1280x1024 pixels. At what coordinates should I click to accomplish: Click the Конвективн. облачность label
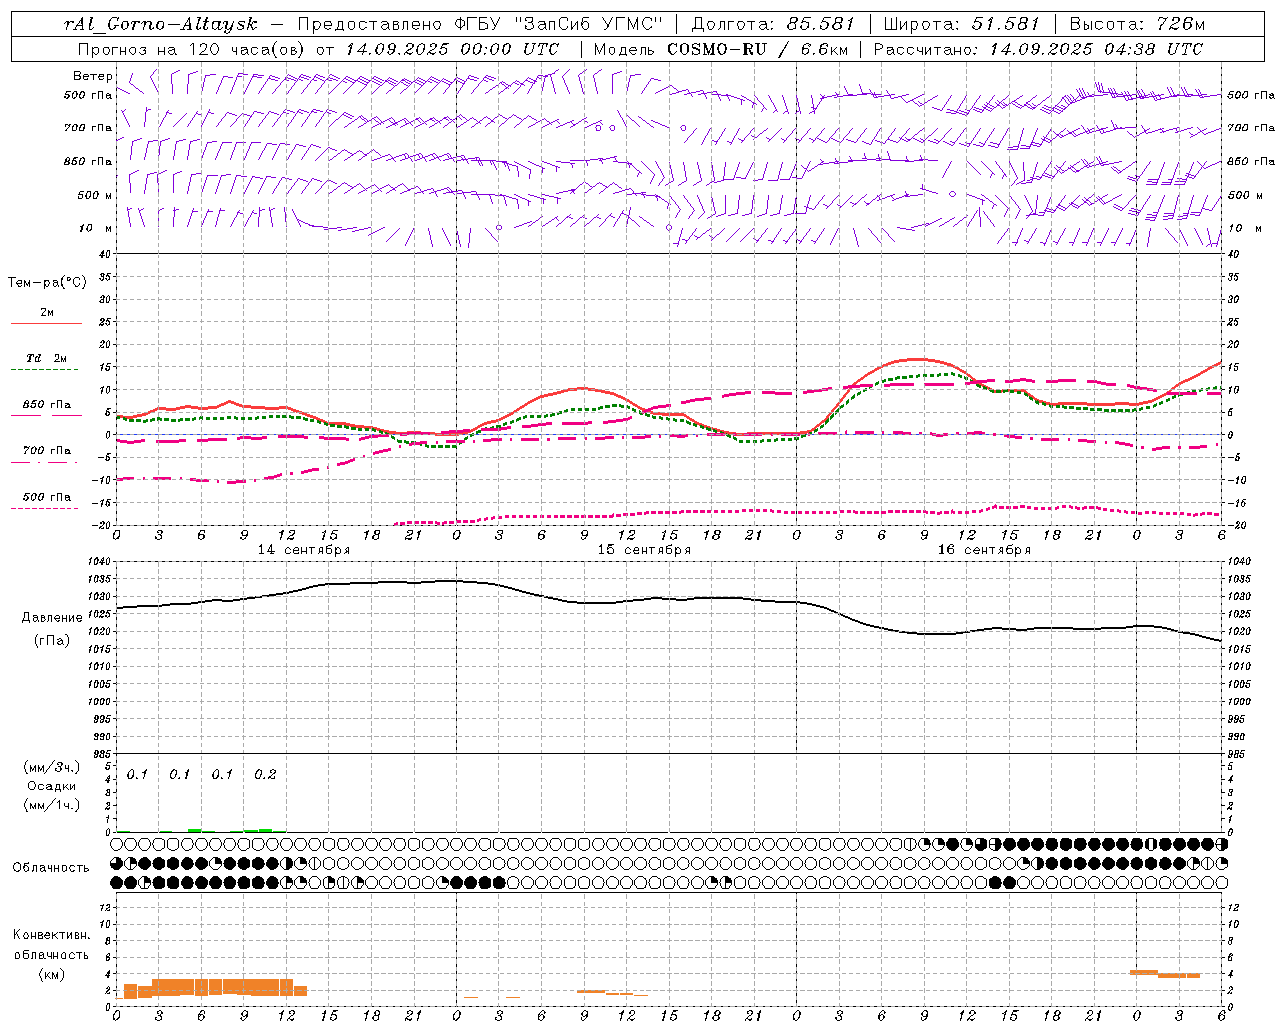(51, 944)
